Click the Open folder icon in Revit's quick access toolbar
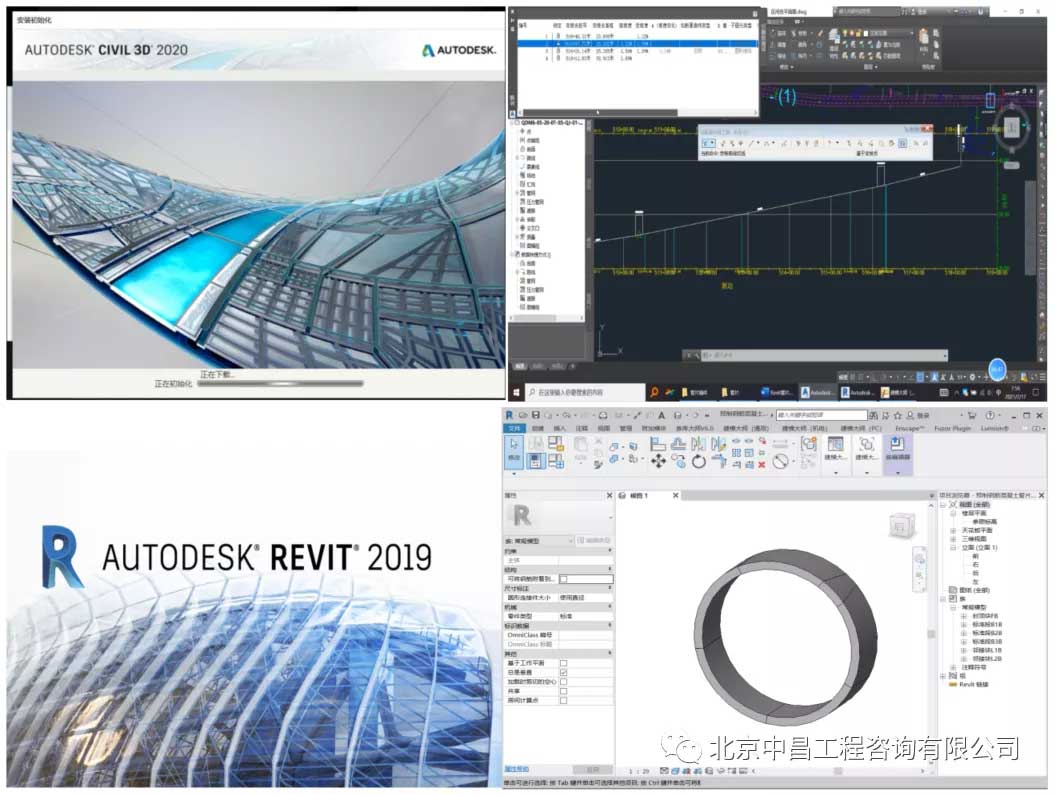Image resolution: width=1055 pixels, height=795 pixels. (x=523, y=415)
